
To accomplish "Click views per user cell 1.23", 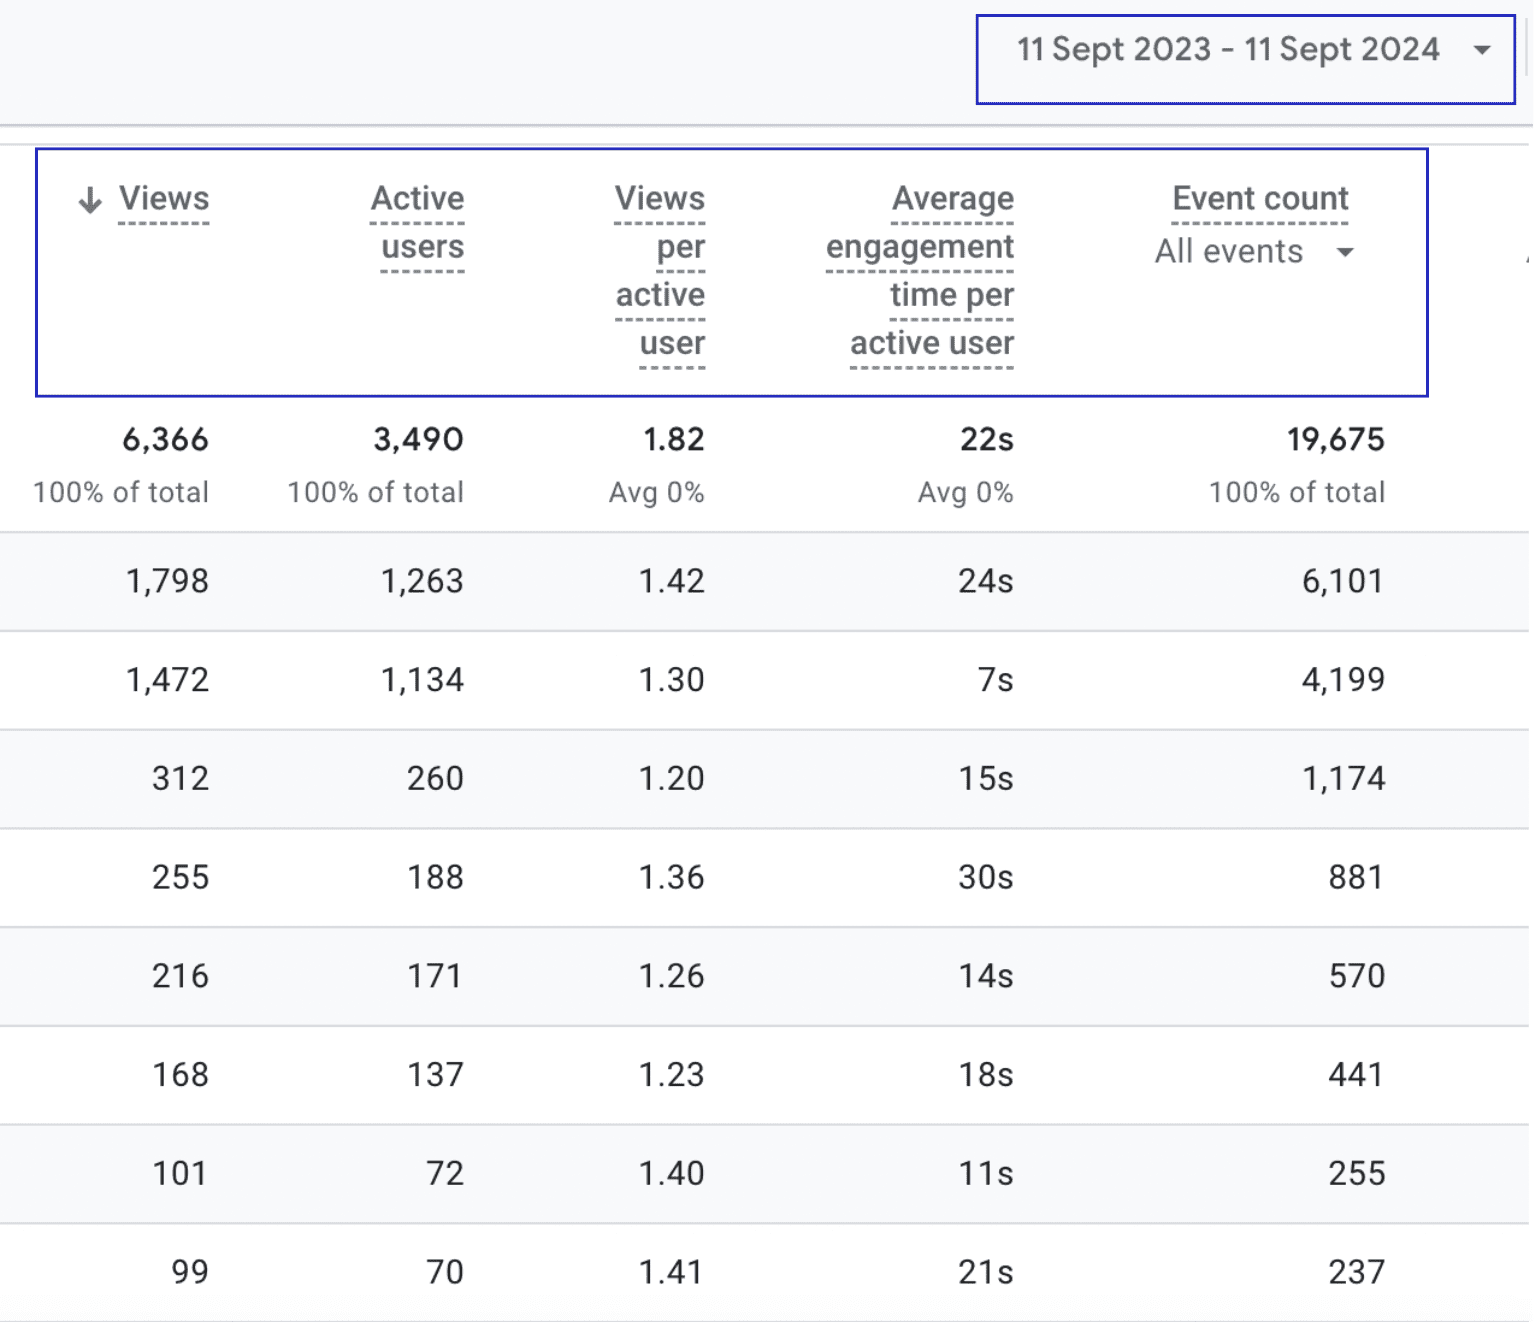I will [x=672, y=1075].
